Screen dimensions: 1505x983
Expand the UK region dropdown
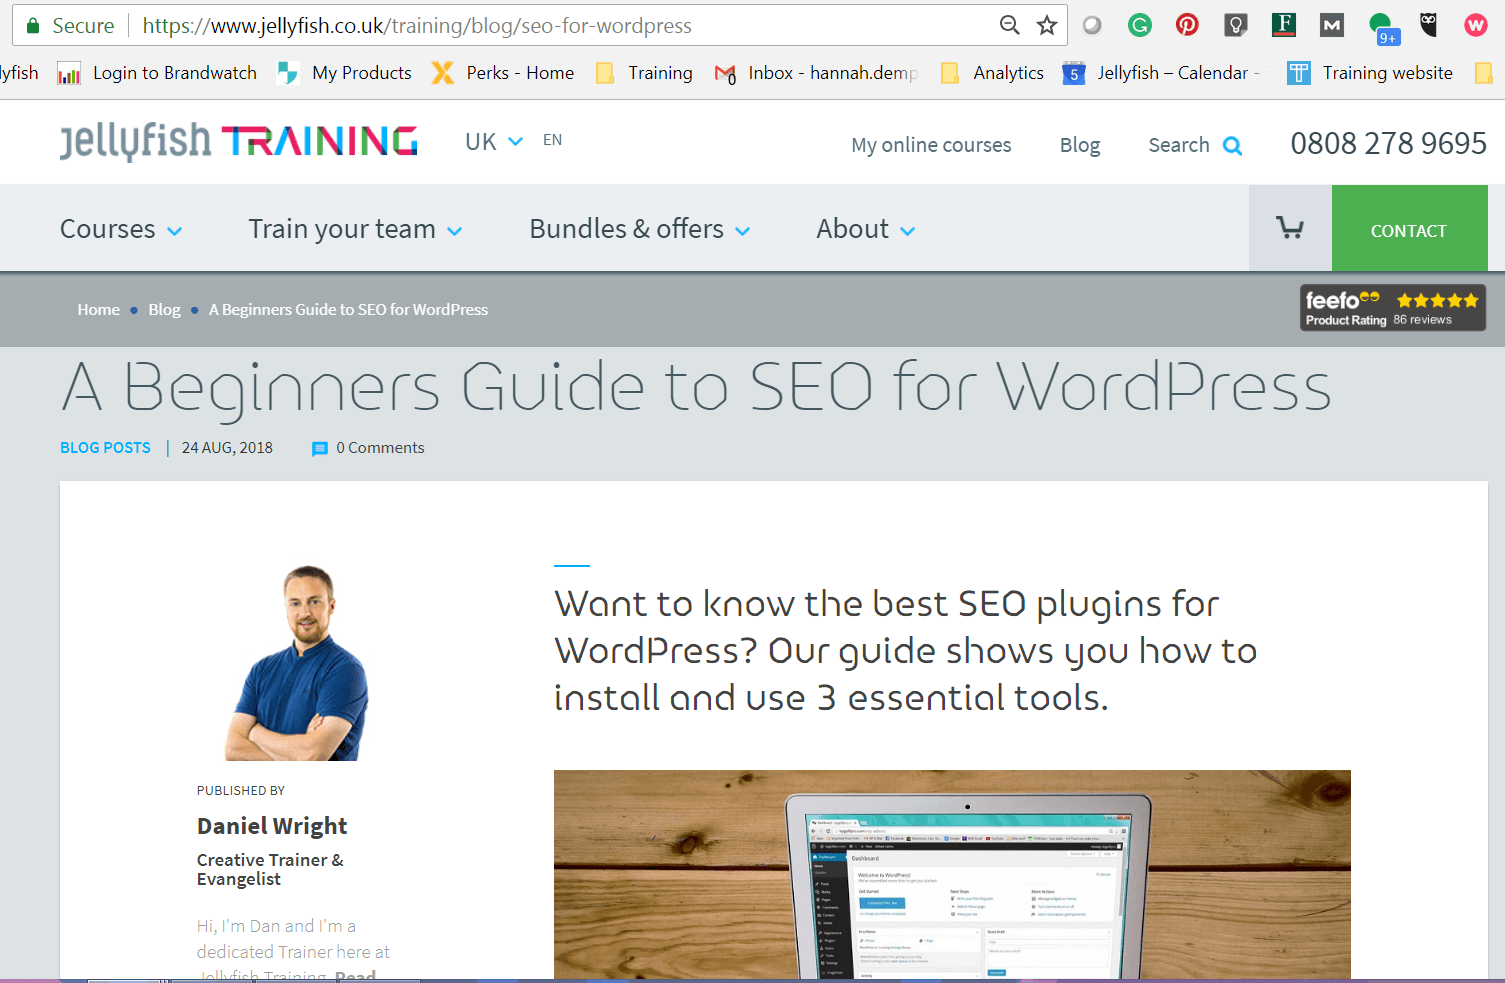[x=494, y=142]
